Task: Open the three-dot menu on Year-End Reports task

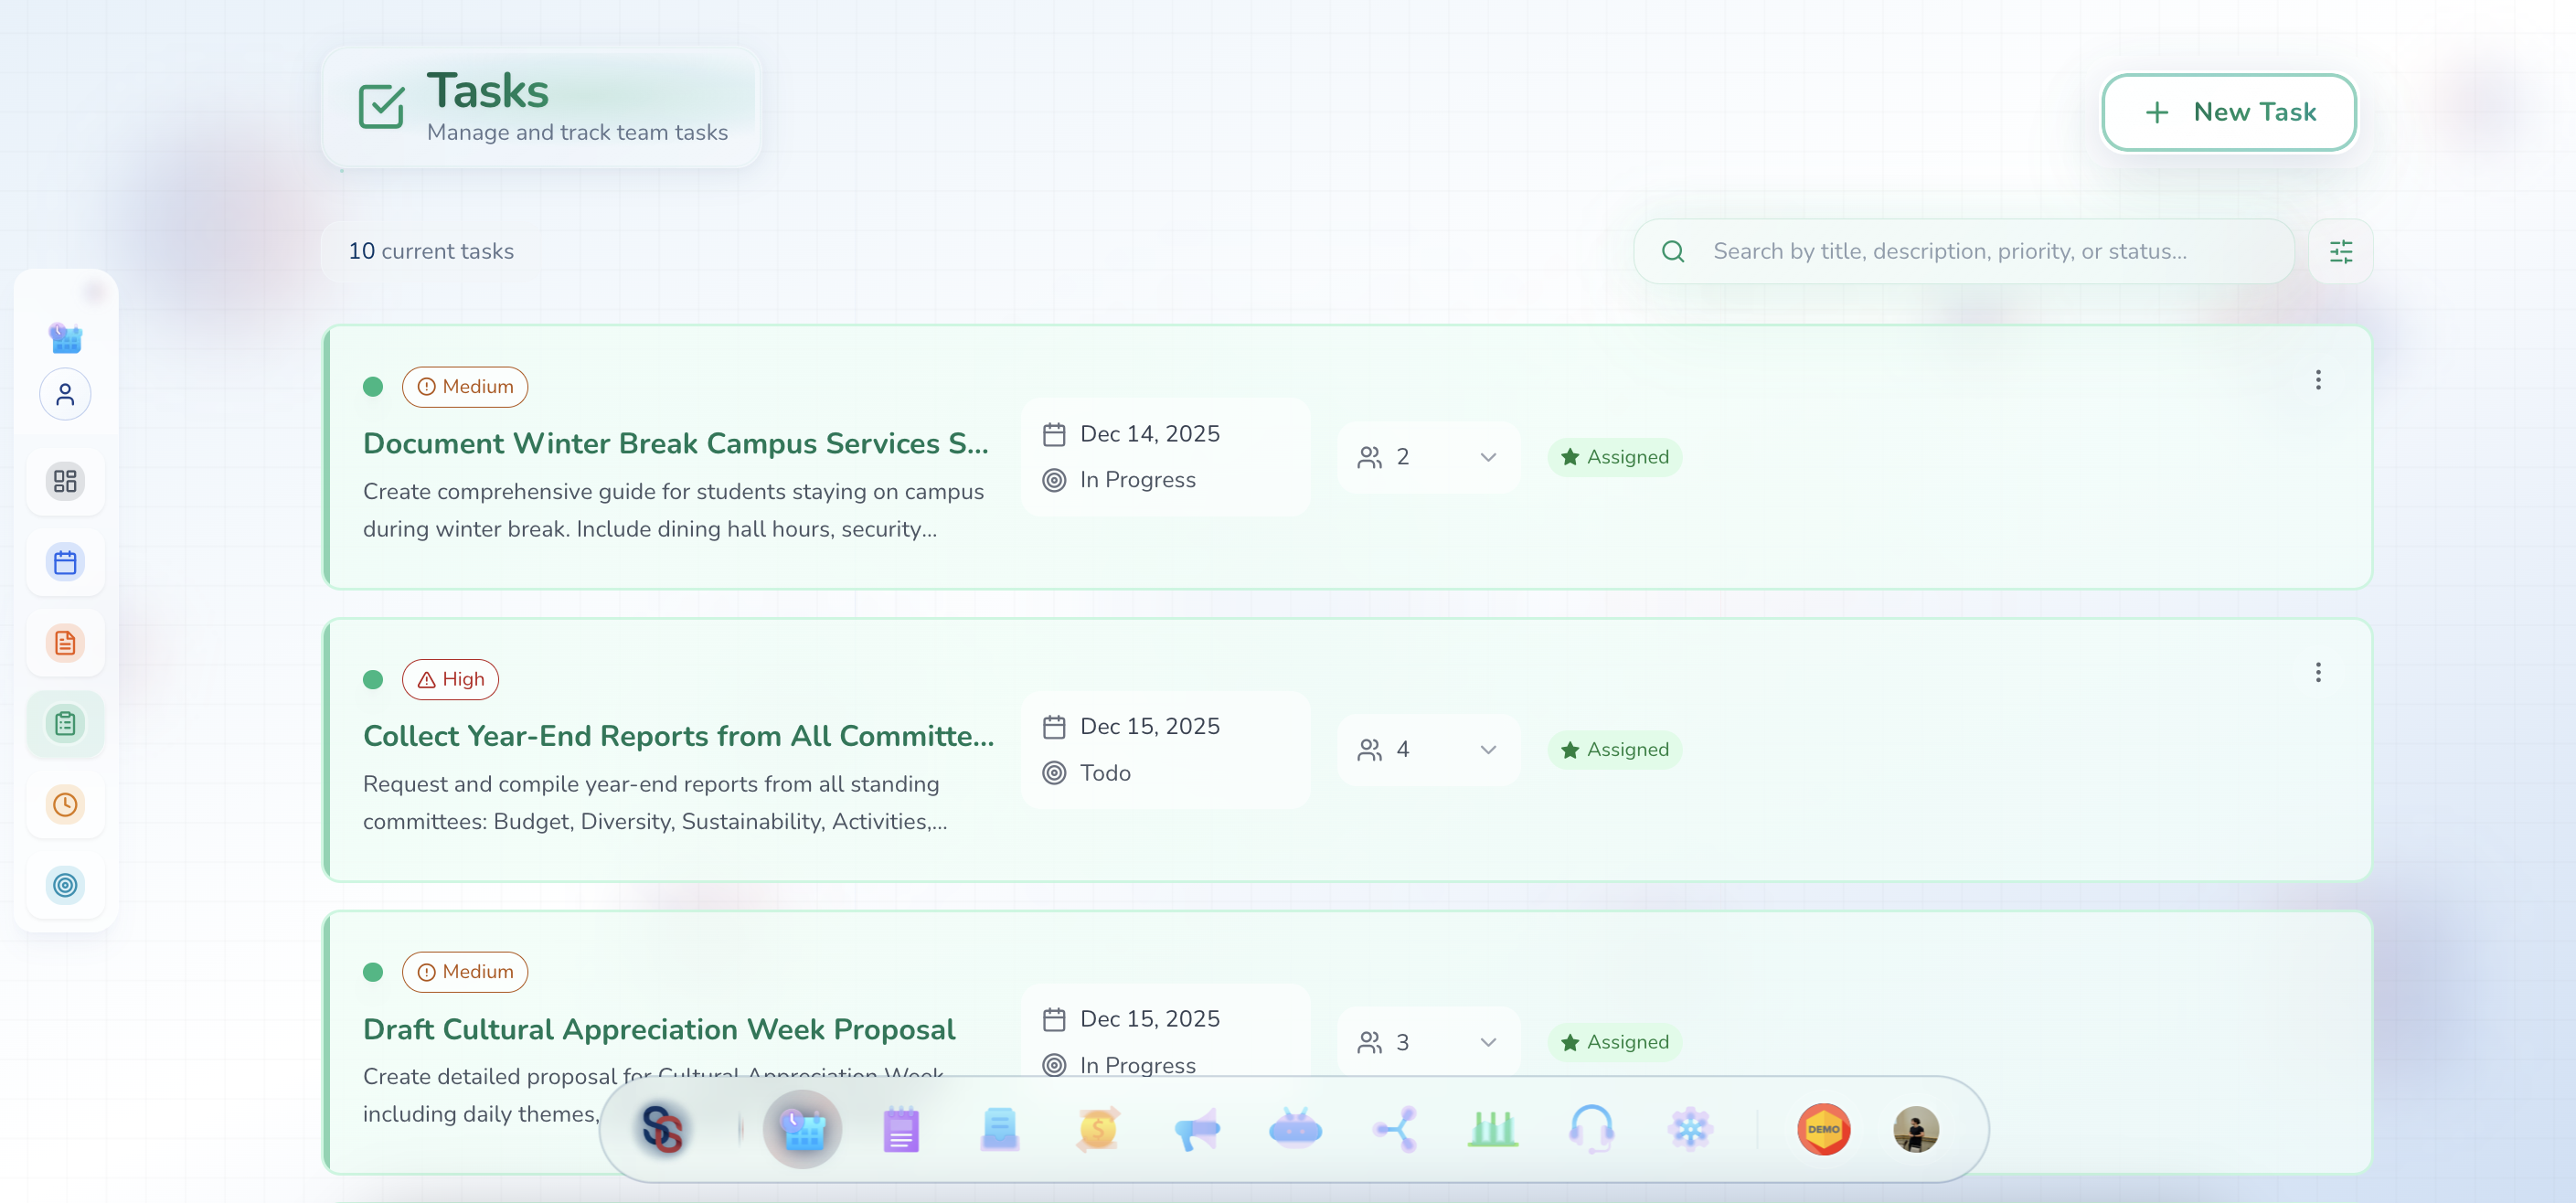Action: click(x=2319, y=673)
